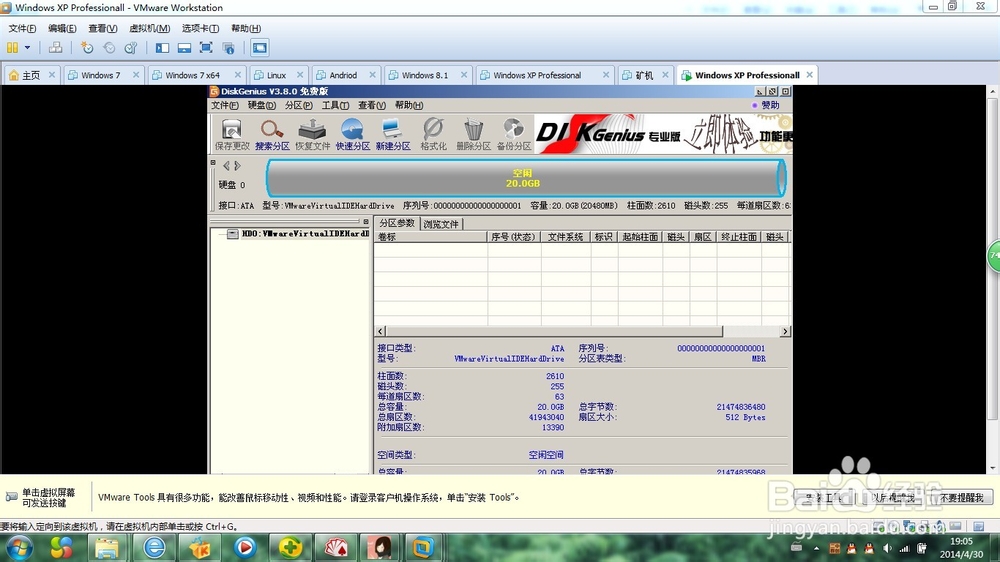The width and height of the screenshot is (1000, 562).
Task: Switch to the Windows XP Professional tab
Action: (537, 75)
